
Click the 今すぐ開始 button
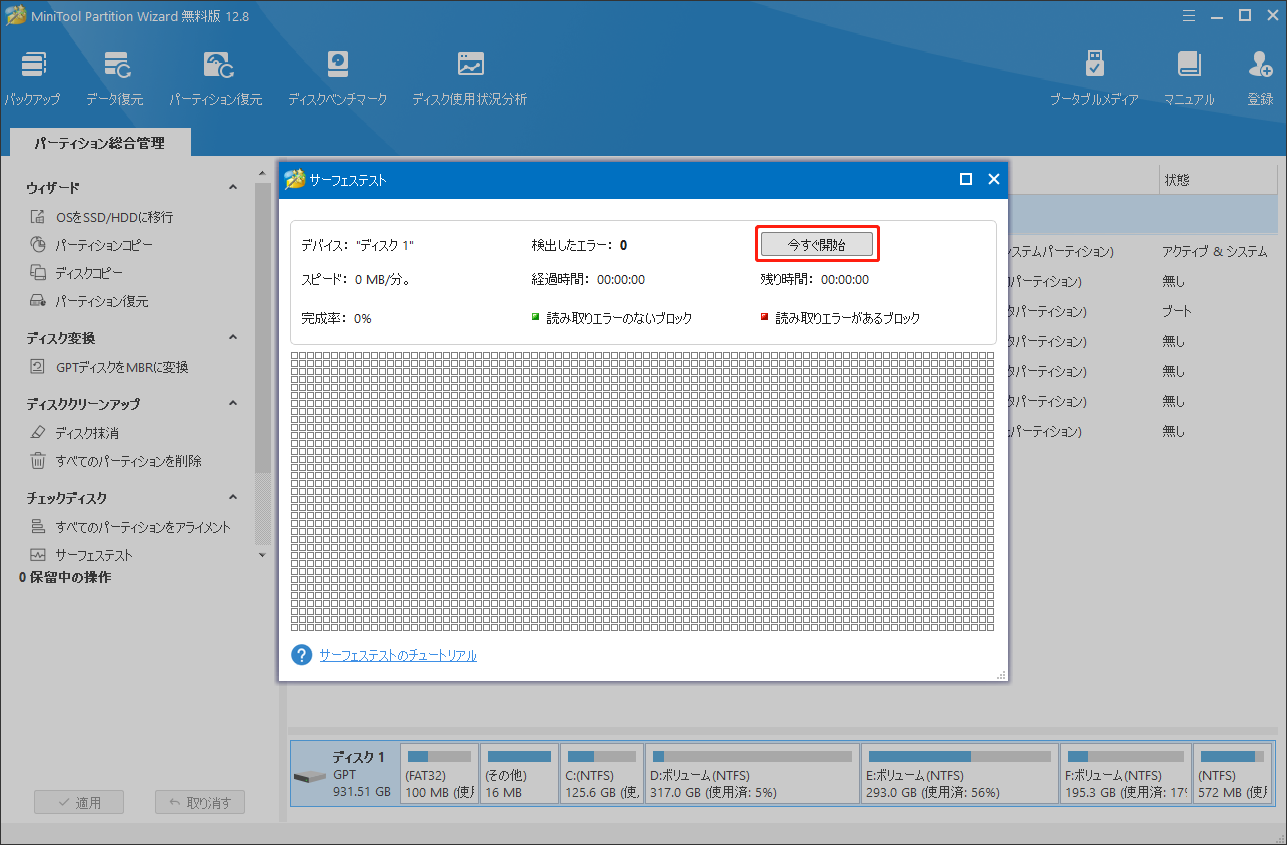pyautogui.click(x=817, y=244)
